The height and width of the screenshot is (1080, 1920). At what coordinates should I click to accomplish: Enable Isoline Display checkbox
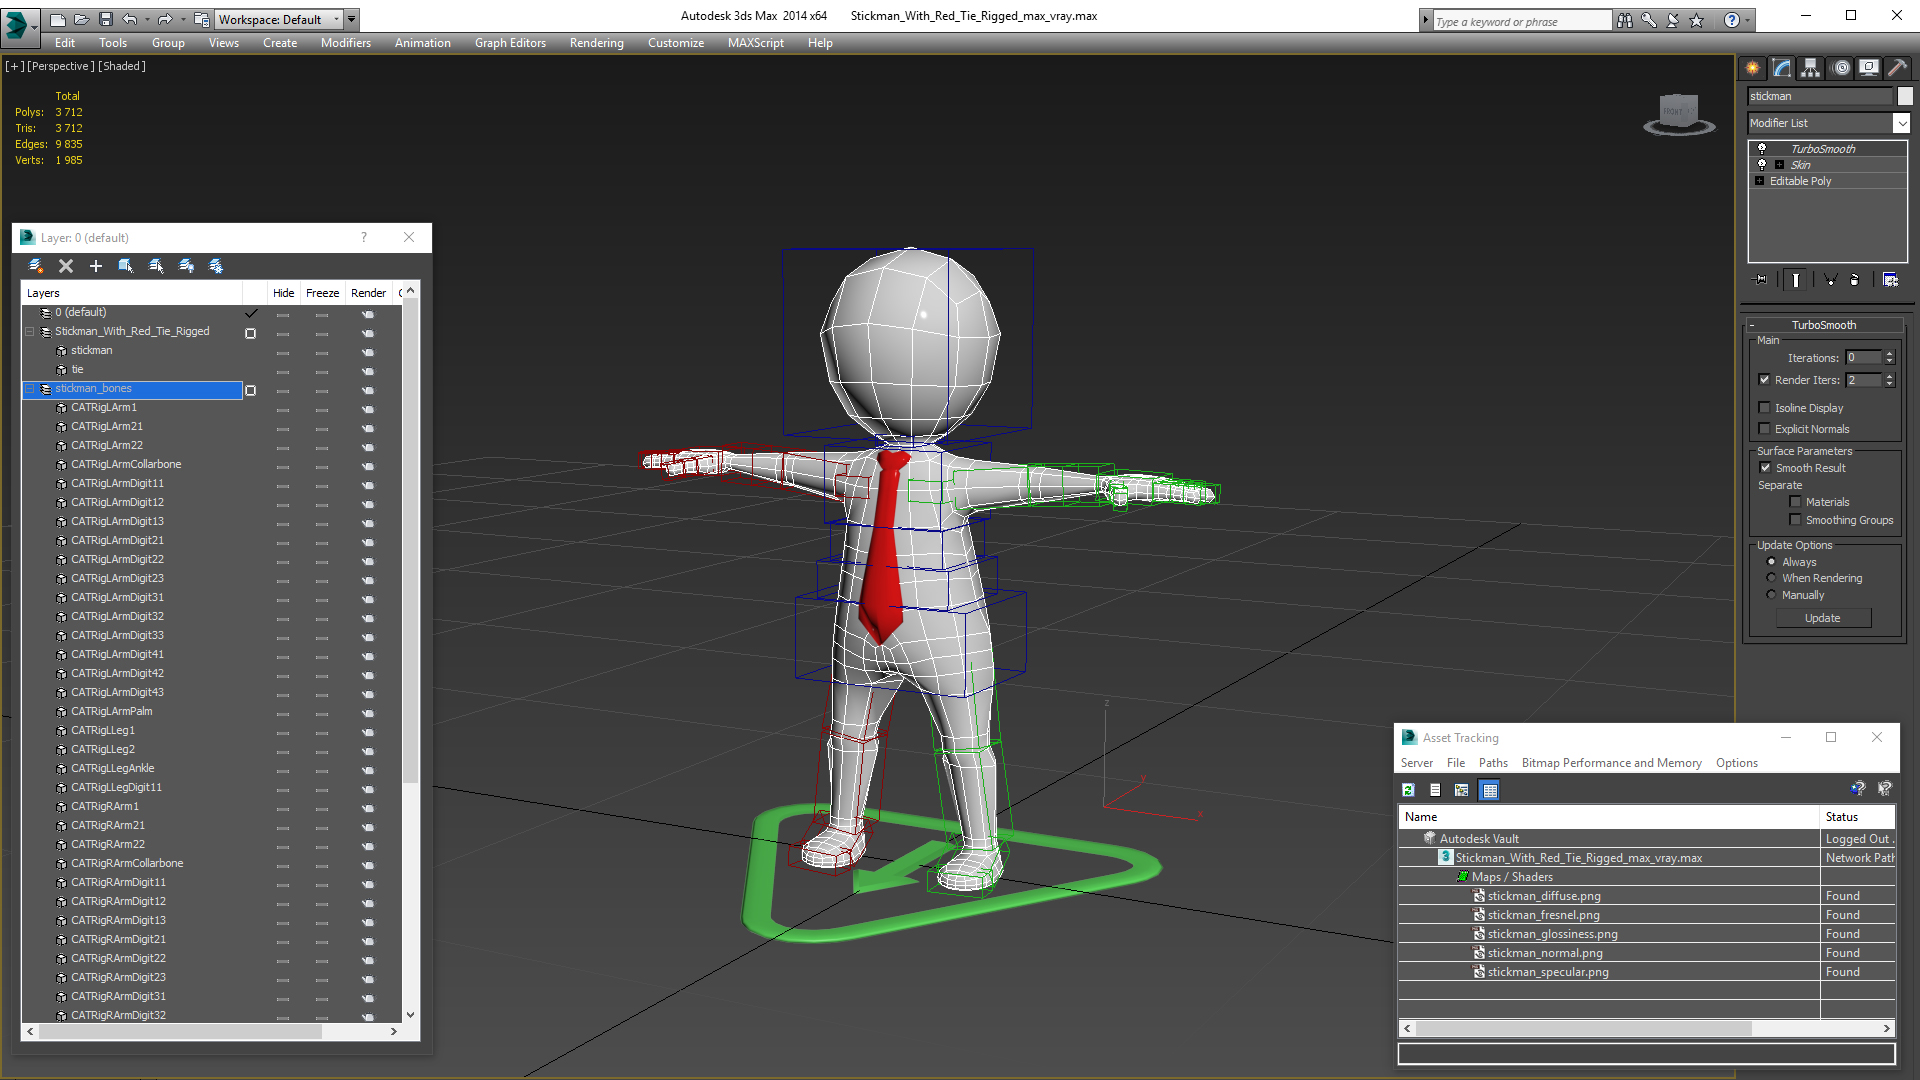point(1765,408)
